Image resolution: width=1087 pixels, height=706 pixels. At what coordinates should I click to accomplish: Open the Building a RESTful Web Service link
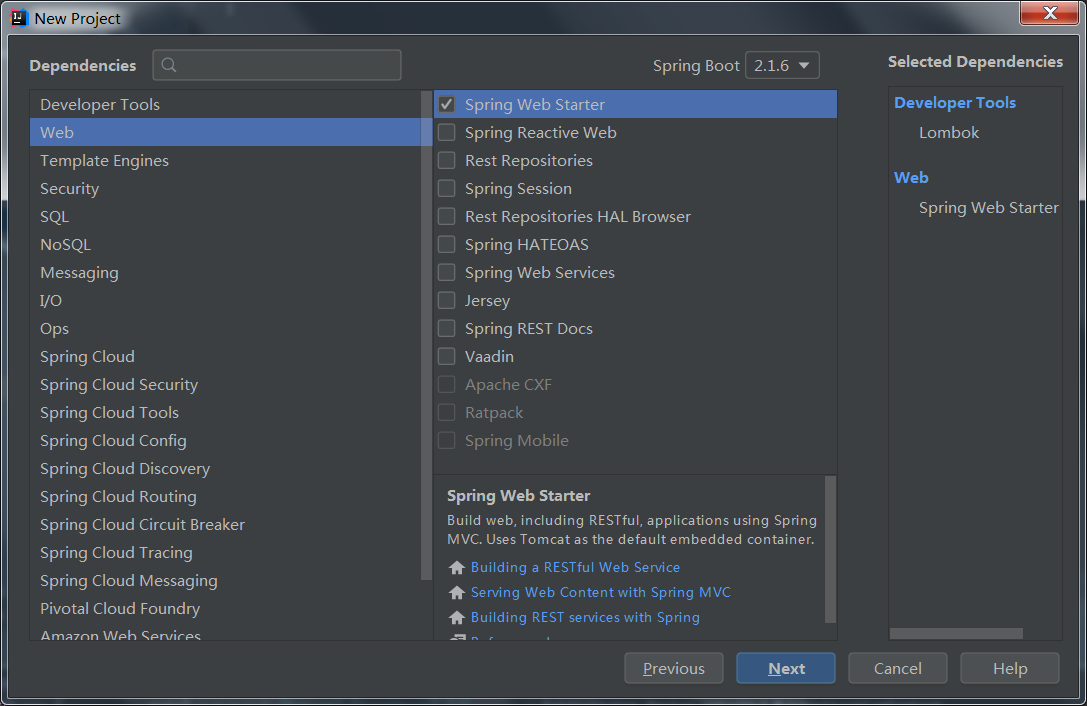click(575, 567)
